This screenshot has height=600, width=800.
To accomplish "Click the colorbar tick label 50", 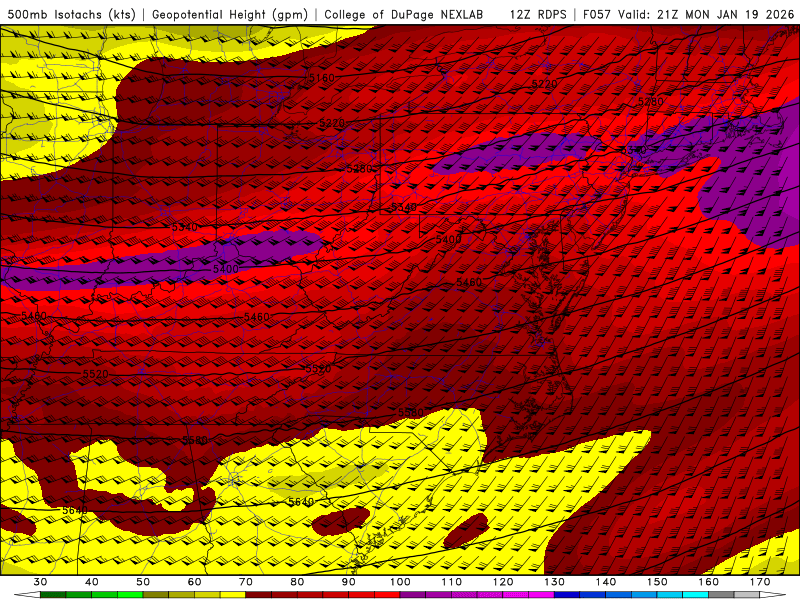I will pyautogui.click(x=143, y=582).
